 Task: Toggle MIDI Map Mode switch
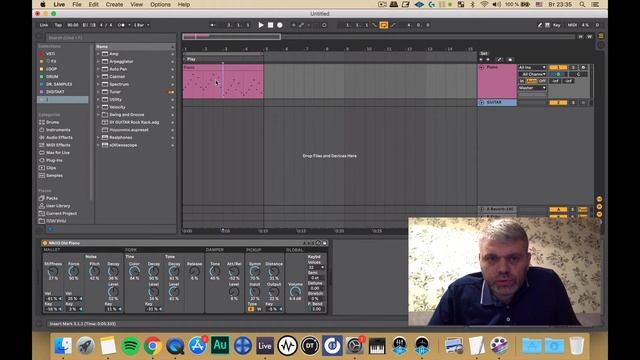(x=572, y=25)
